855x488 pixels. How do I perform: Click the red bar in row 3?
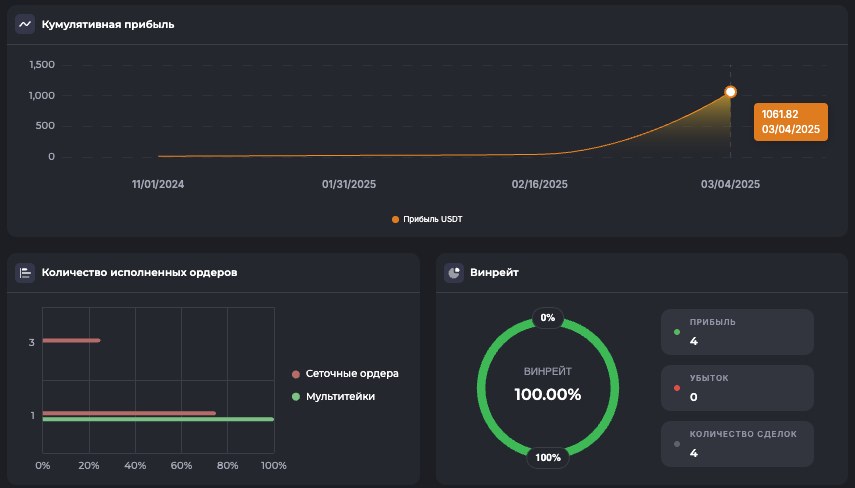click(71, 341)
